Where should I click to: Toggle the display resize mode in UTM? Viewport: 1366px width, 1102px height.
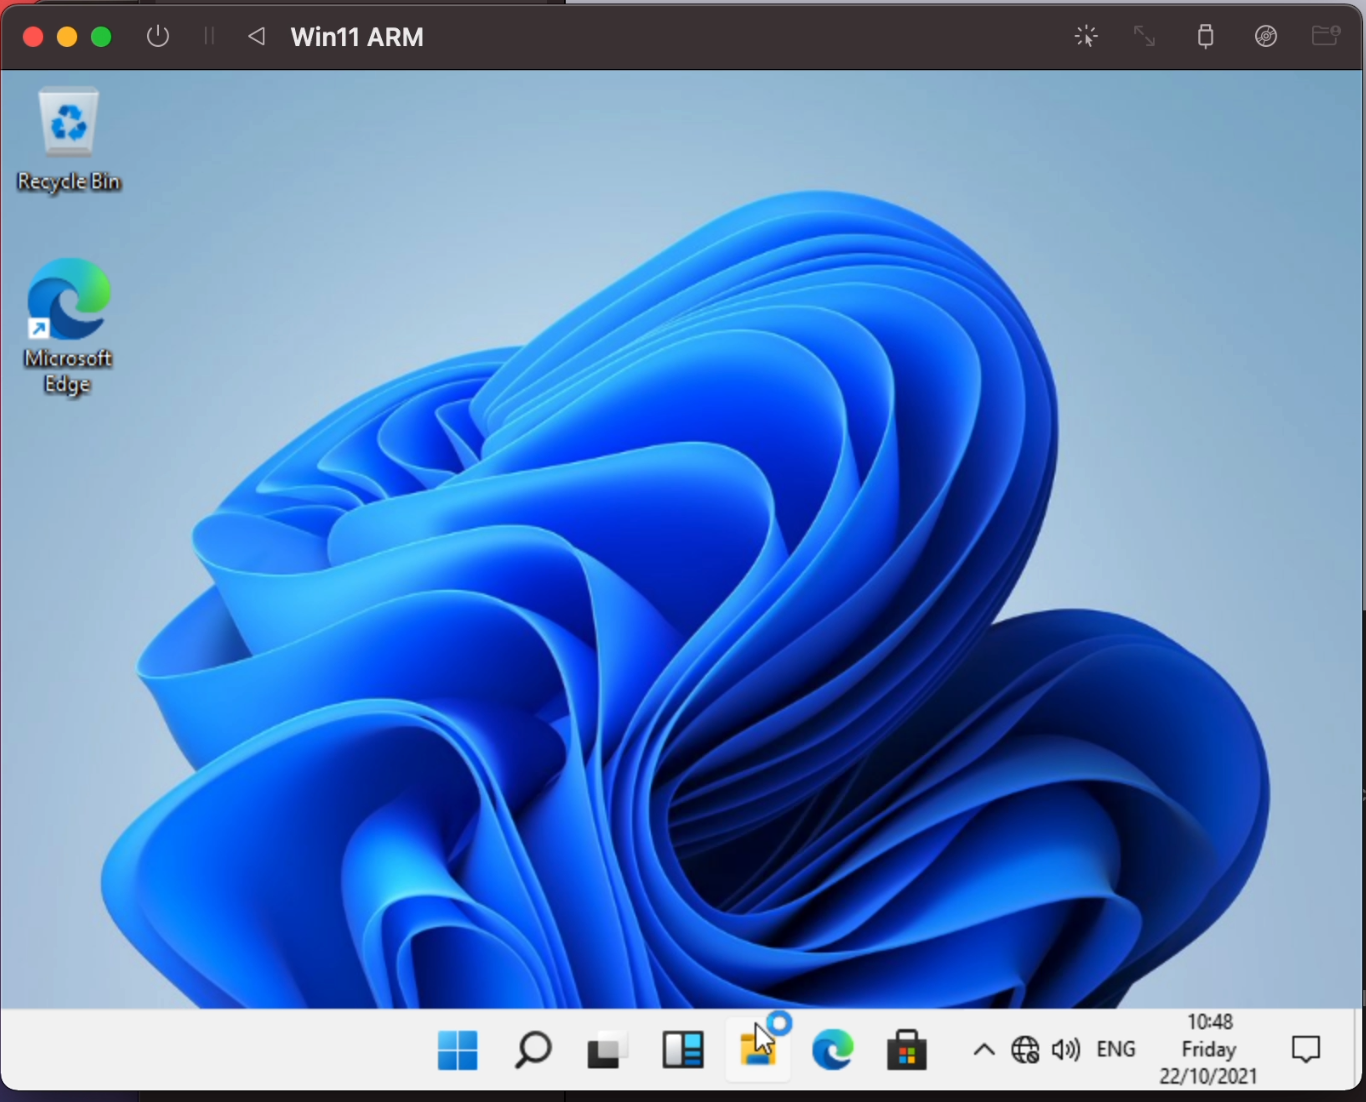pyautogui.click(x=1144, y=36)
